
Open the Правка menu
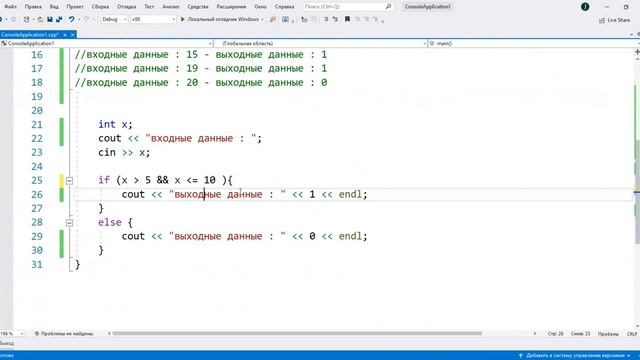pos(33,7)
